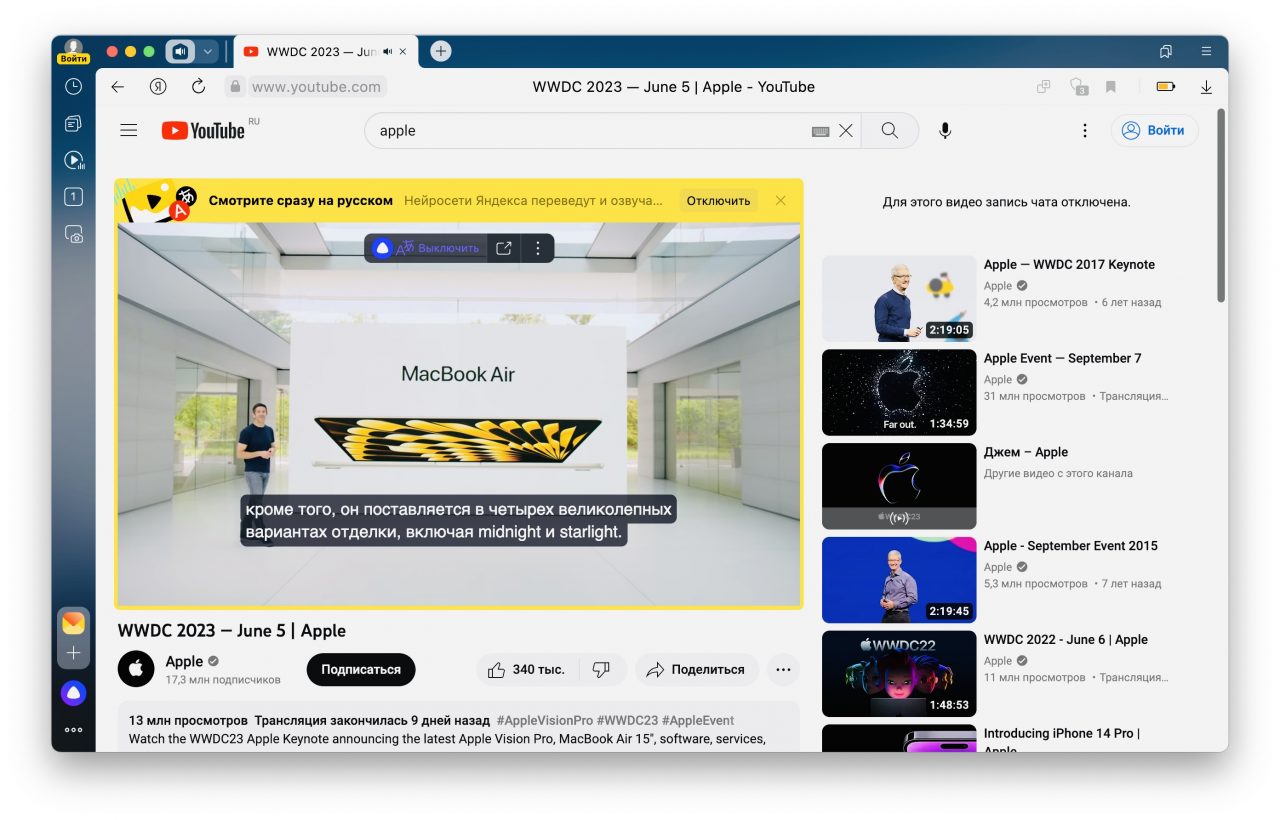The image size is (1280, 820).
Task: Open the downloads panel
Action: (1206, 87)
